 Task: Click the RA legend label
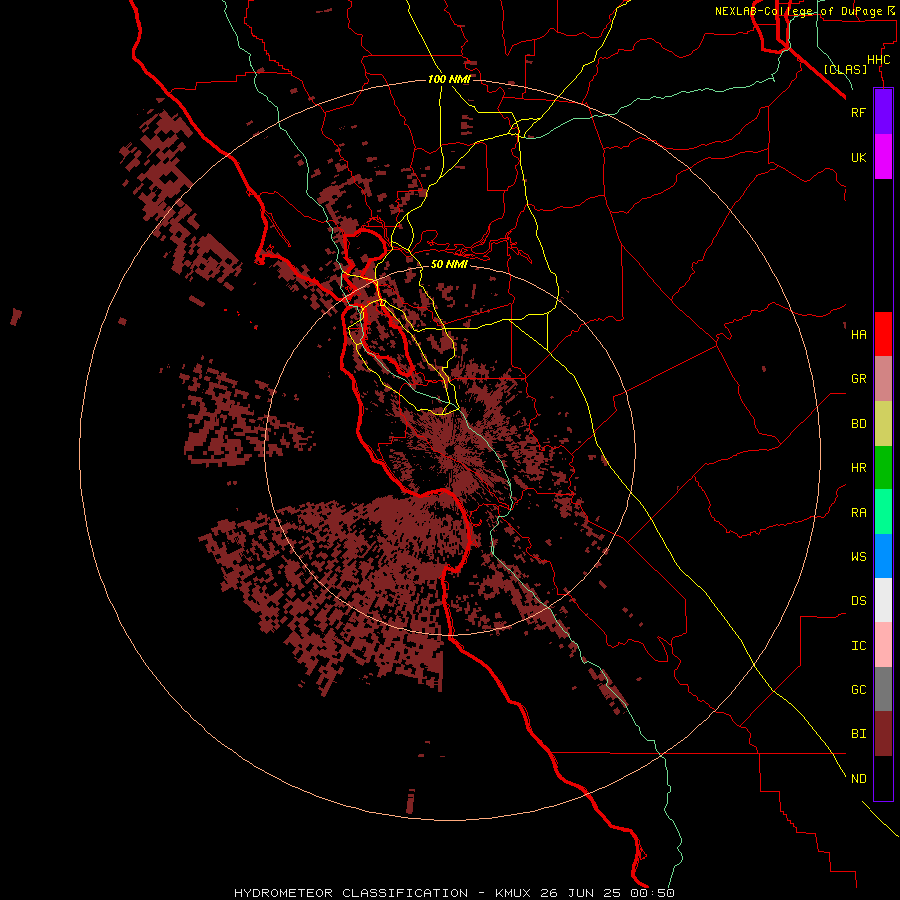858,513
